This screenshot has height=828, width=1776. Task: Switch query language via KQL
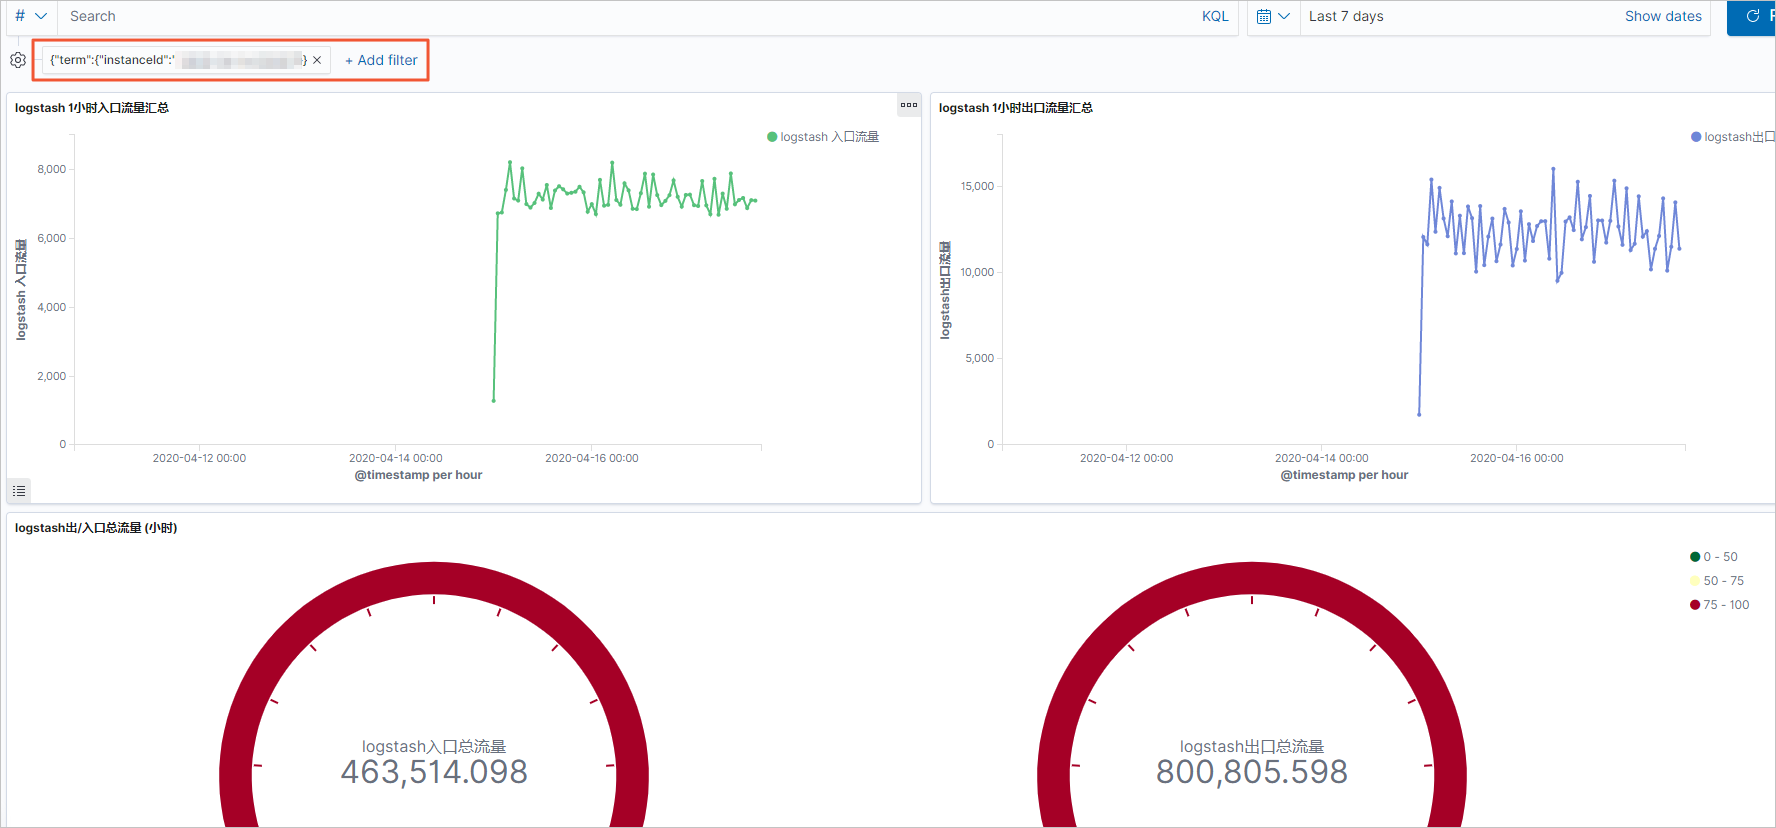[x=1215, y=16]
